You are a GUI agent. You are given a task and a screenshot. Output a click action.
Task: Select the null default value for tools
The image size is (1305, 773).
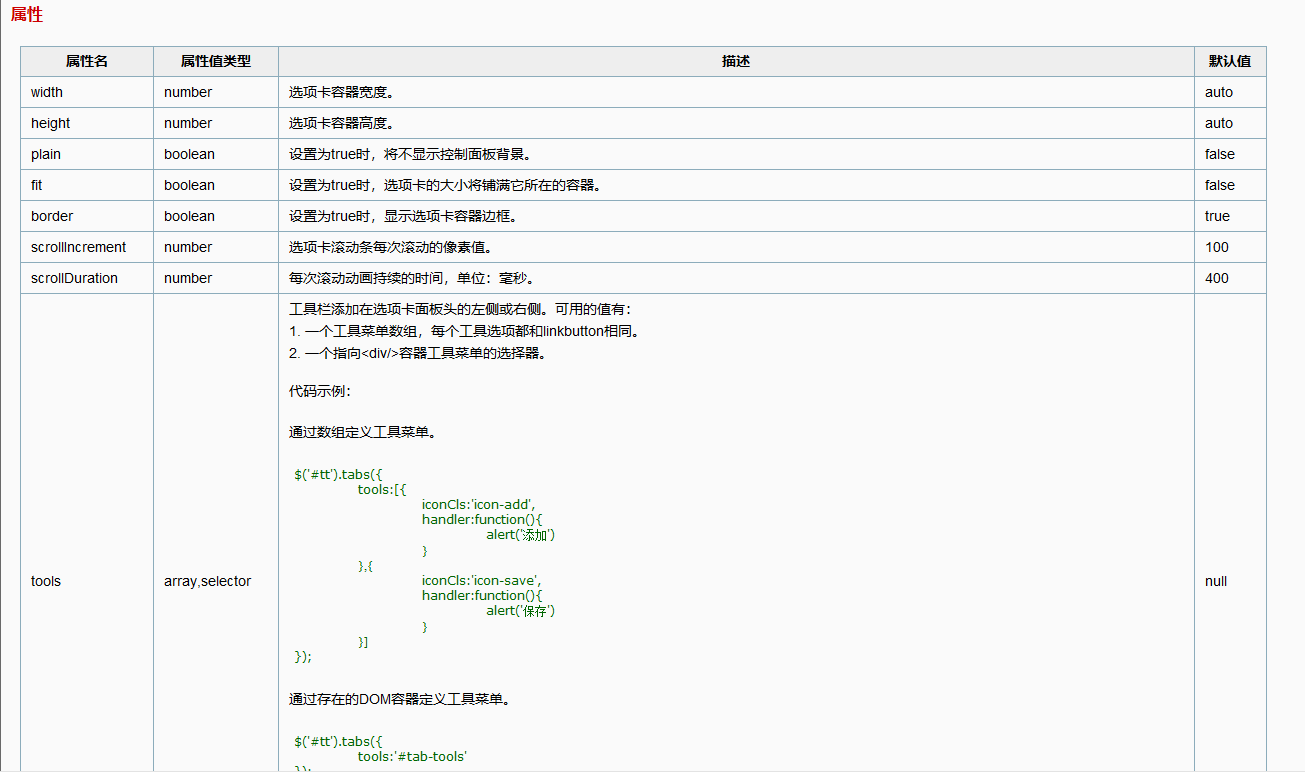click(1214, 581)
